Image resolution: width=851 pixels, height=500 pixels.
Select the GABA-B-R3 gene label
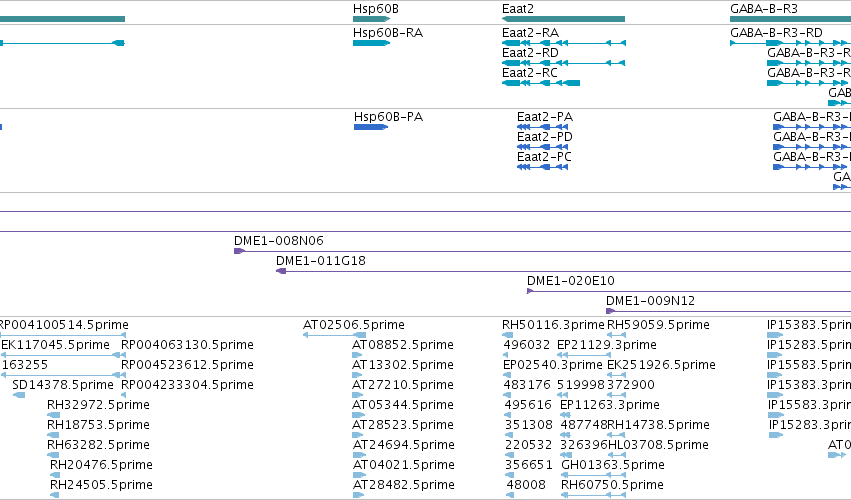pos(764,9)
